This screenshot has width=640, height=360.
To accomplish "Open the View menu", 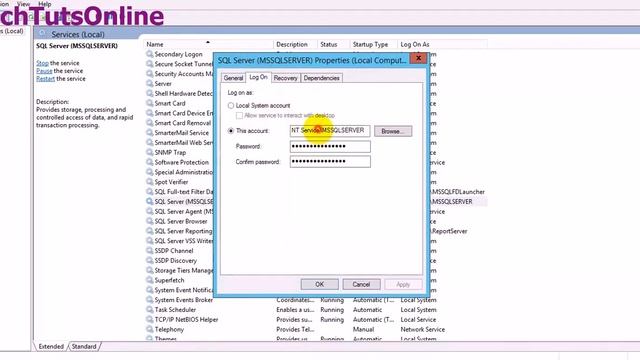I will [23, 4].
